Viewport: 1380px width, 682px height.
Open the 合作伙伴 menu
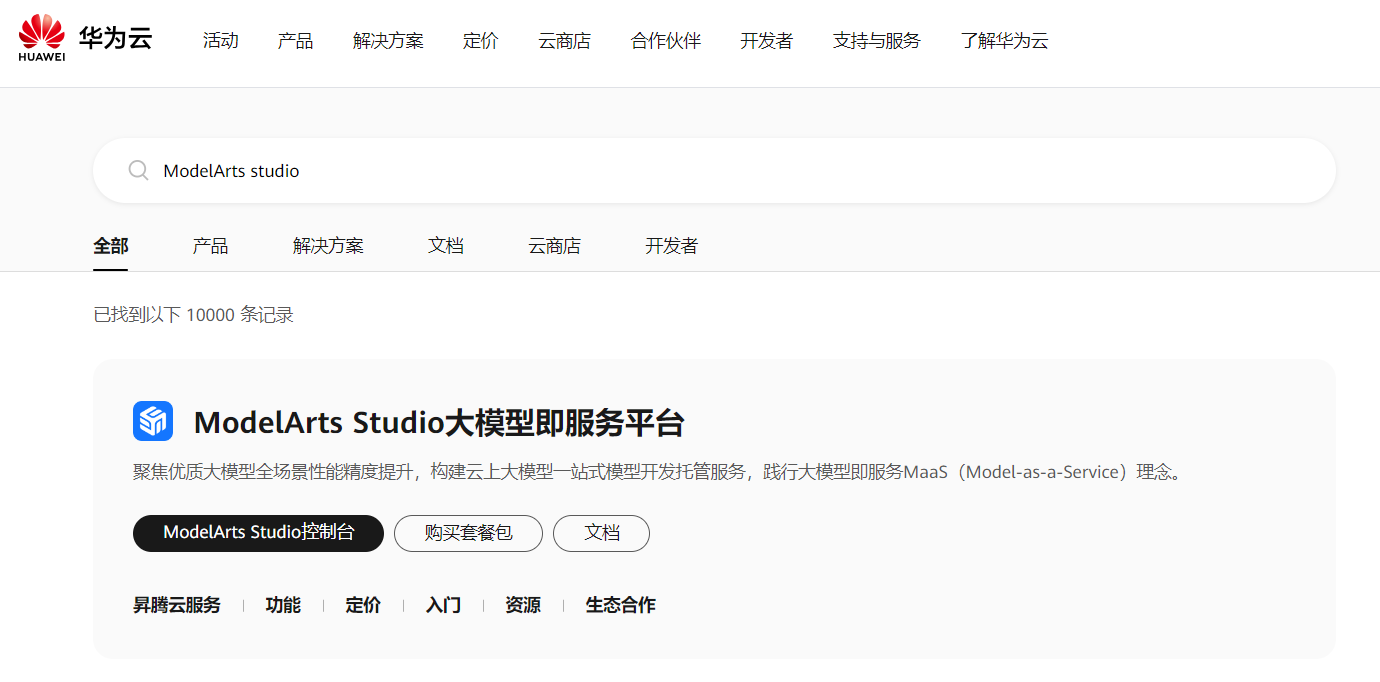click(666, 41)
